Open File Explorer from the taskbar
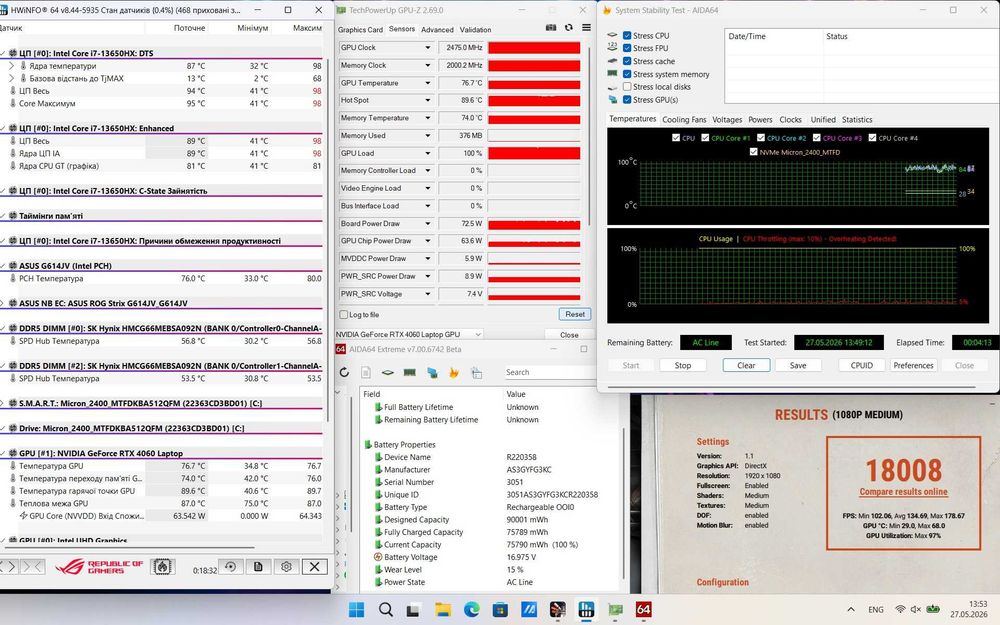The image size is (1000, 625). 443,610
